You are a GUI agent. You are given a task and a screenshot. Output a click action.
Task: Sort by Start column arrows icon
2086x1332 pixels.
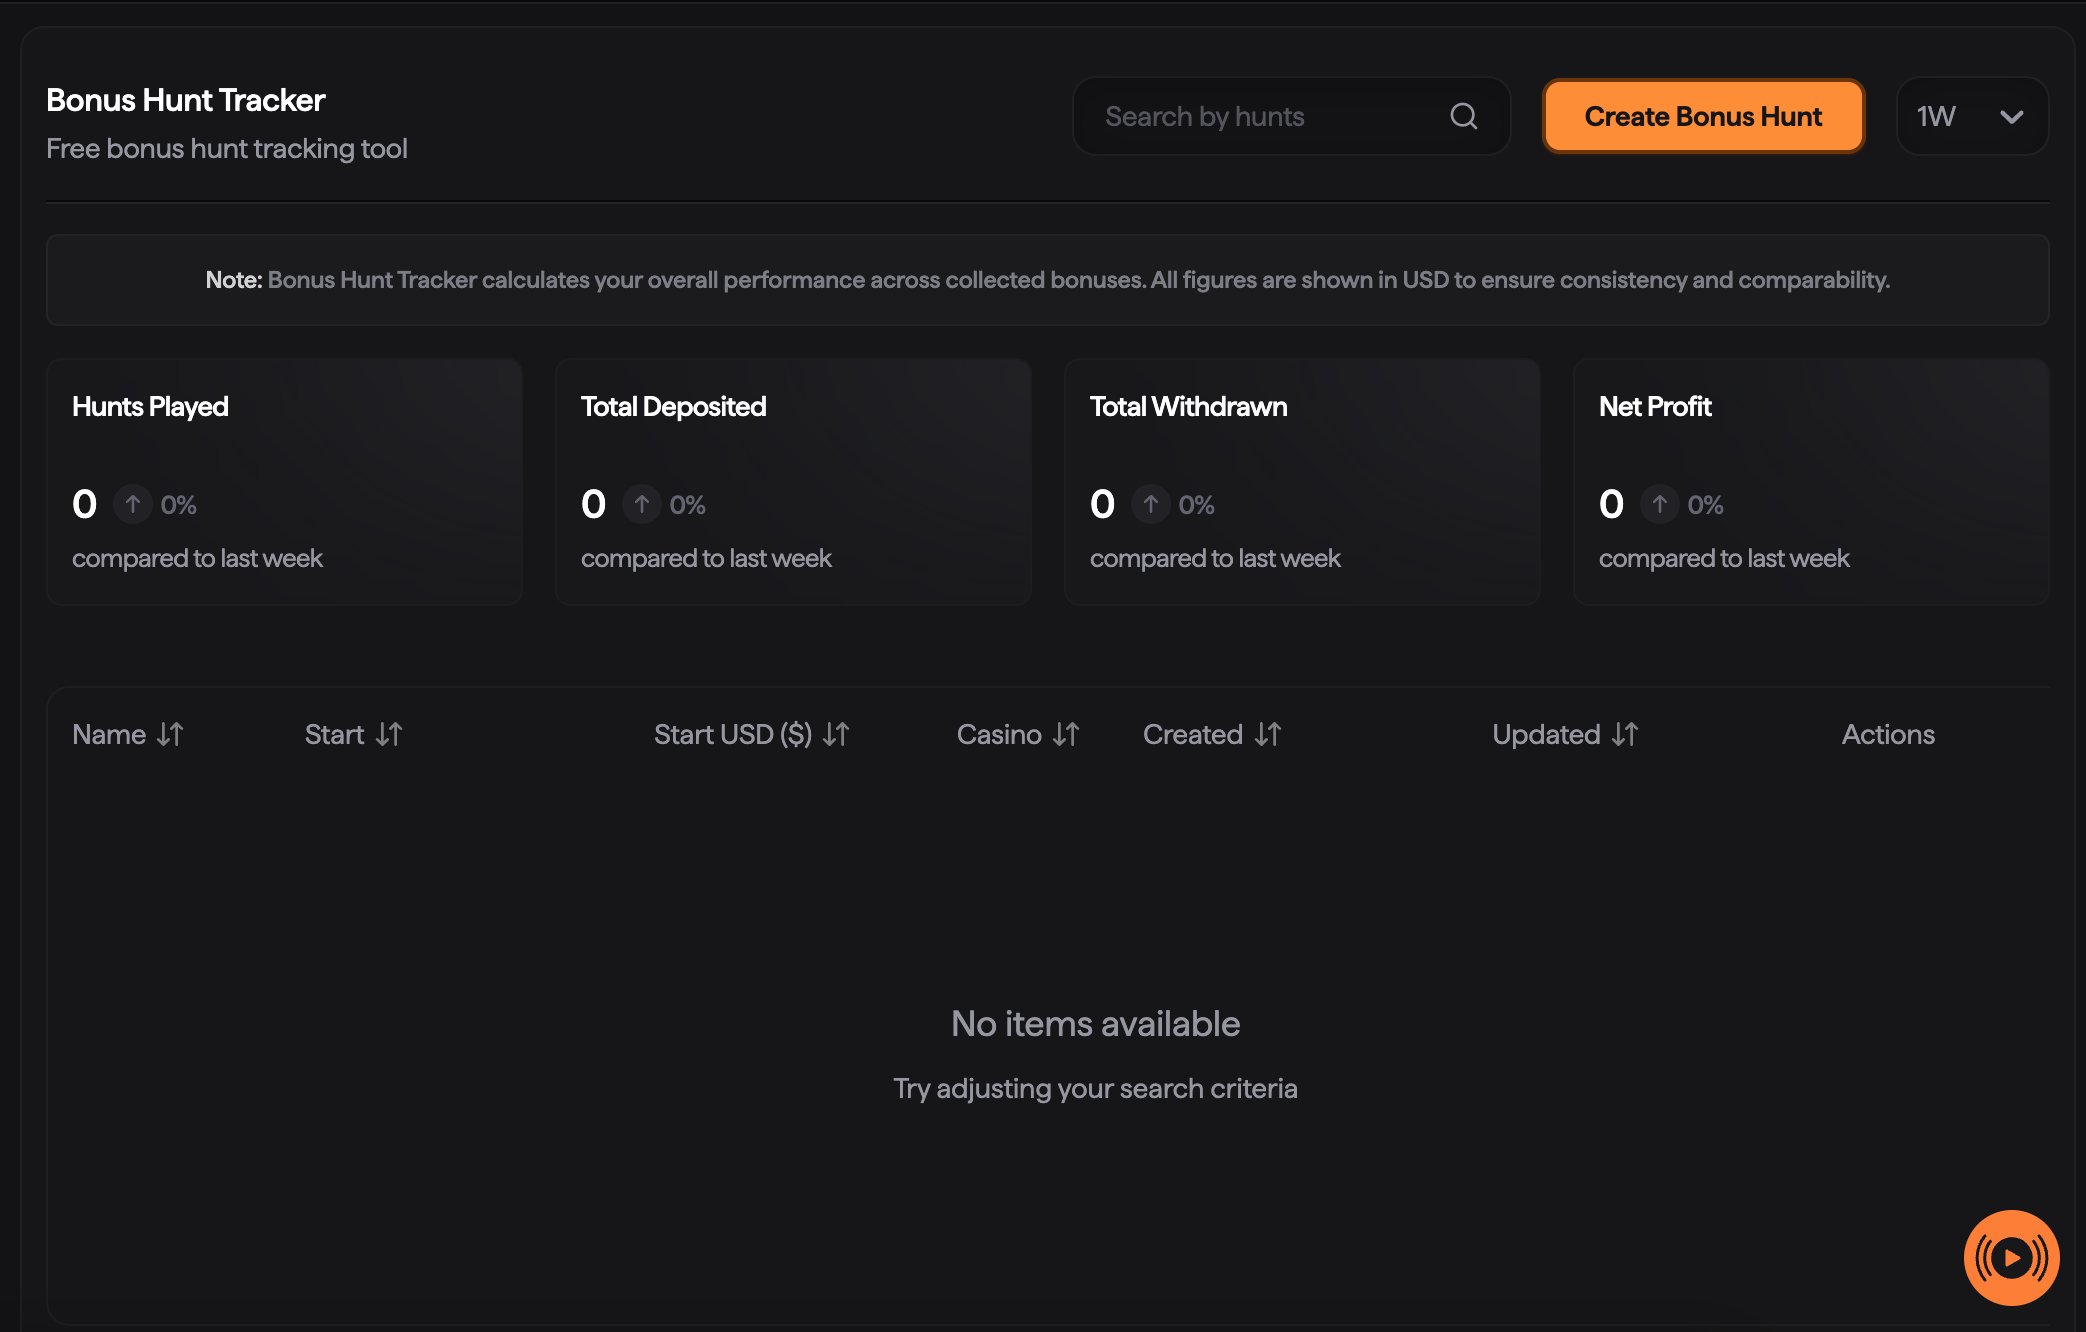click(389, 734)
